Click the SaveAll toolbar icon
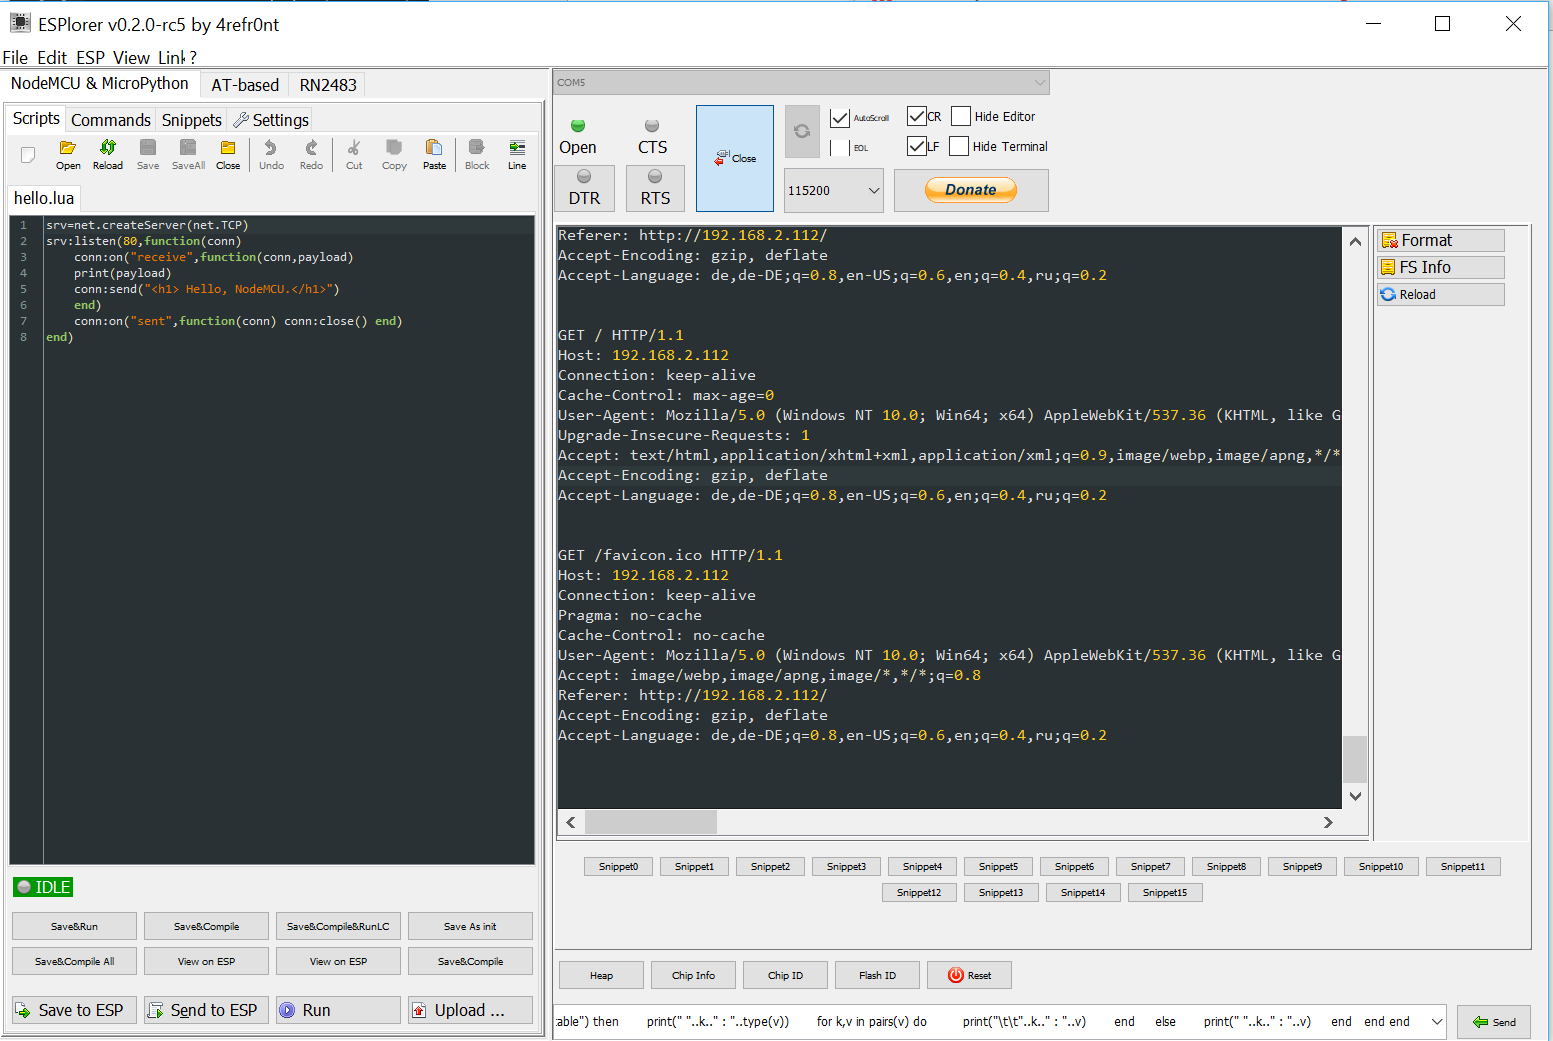 188,154
